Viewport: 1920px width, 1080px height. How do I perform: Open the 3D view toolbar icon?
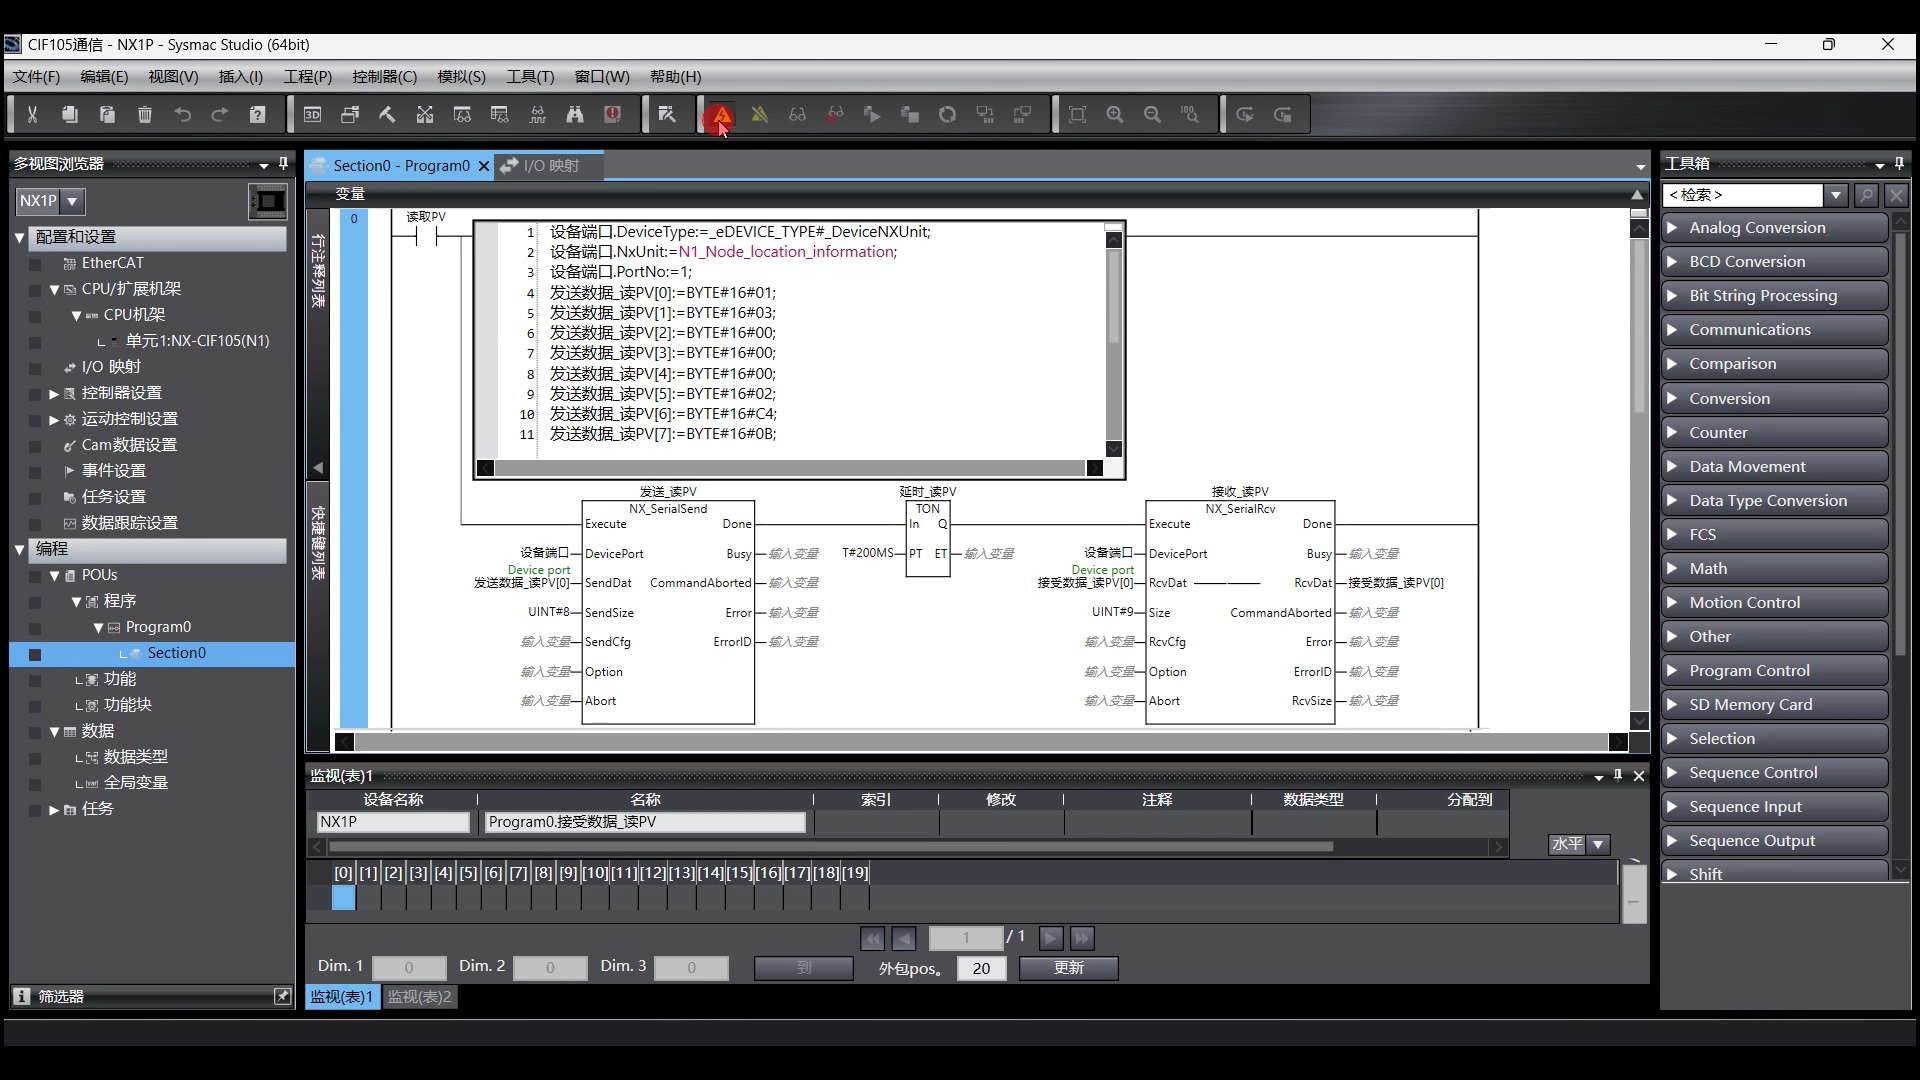(x=312, y=115)
